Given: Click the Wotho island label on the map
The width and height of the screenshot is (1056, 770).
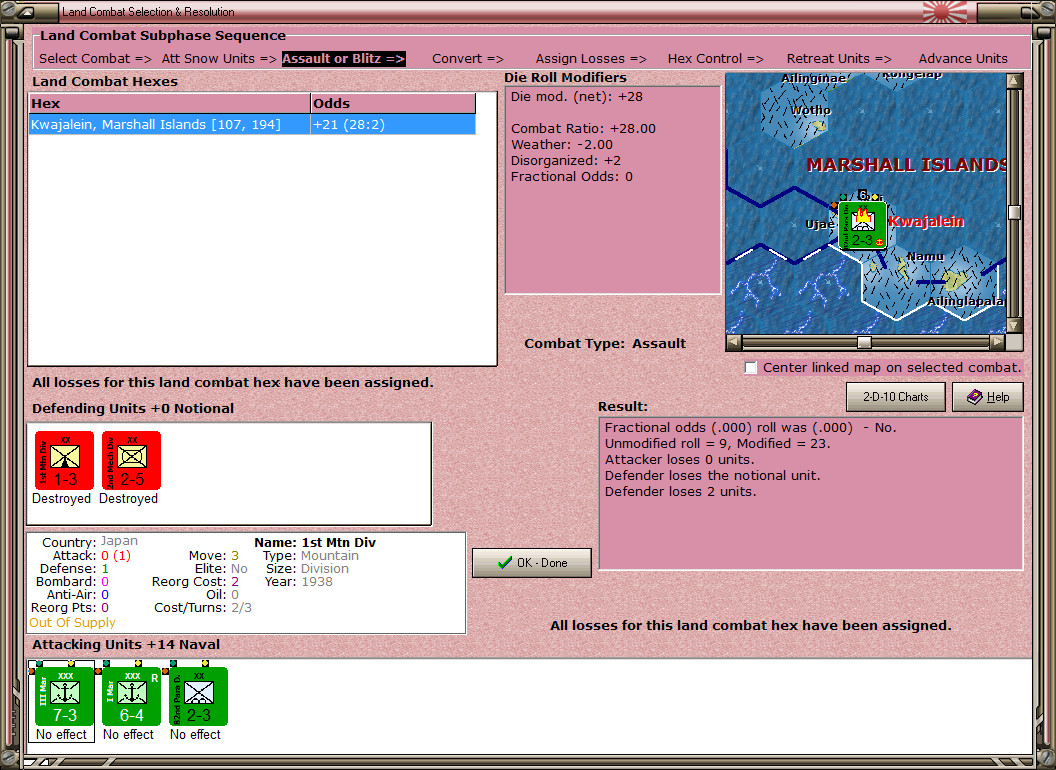Looking at the screenshot, I should pos(810,110).
